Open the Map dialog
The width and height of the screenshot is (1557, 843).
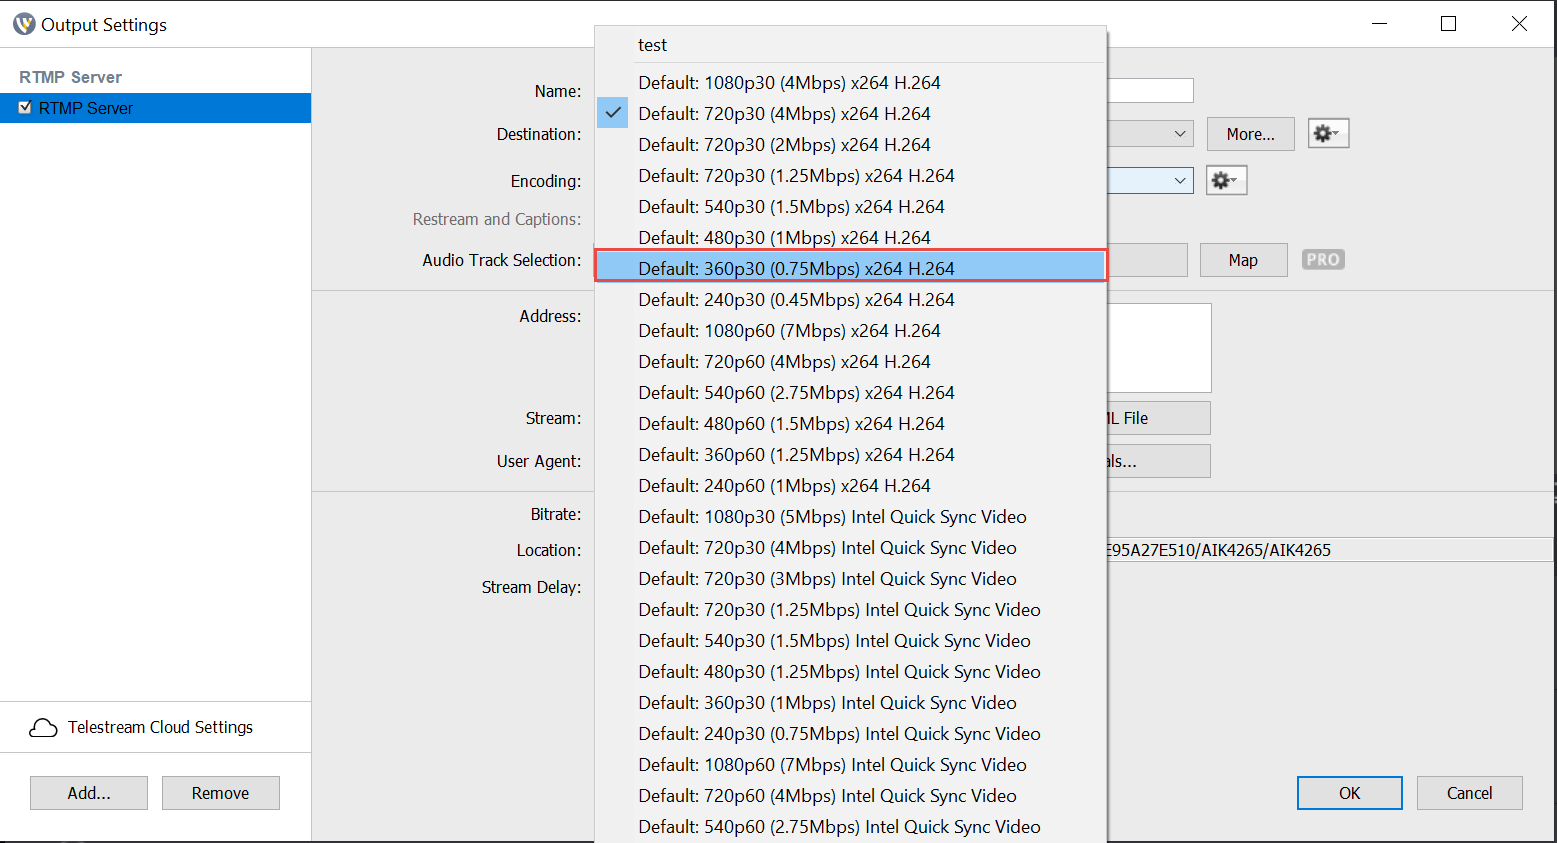1243,259
